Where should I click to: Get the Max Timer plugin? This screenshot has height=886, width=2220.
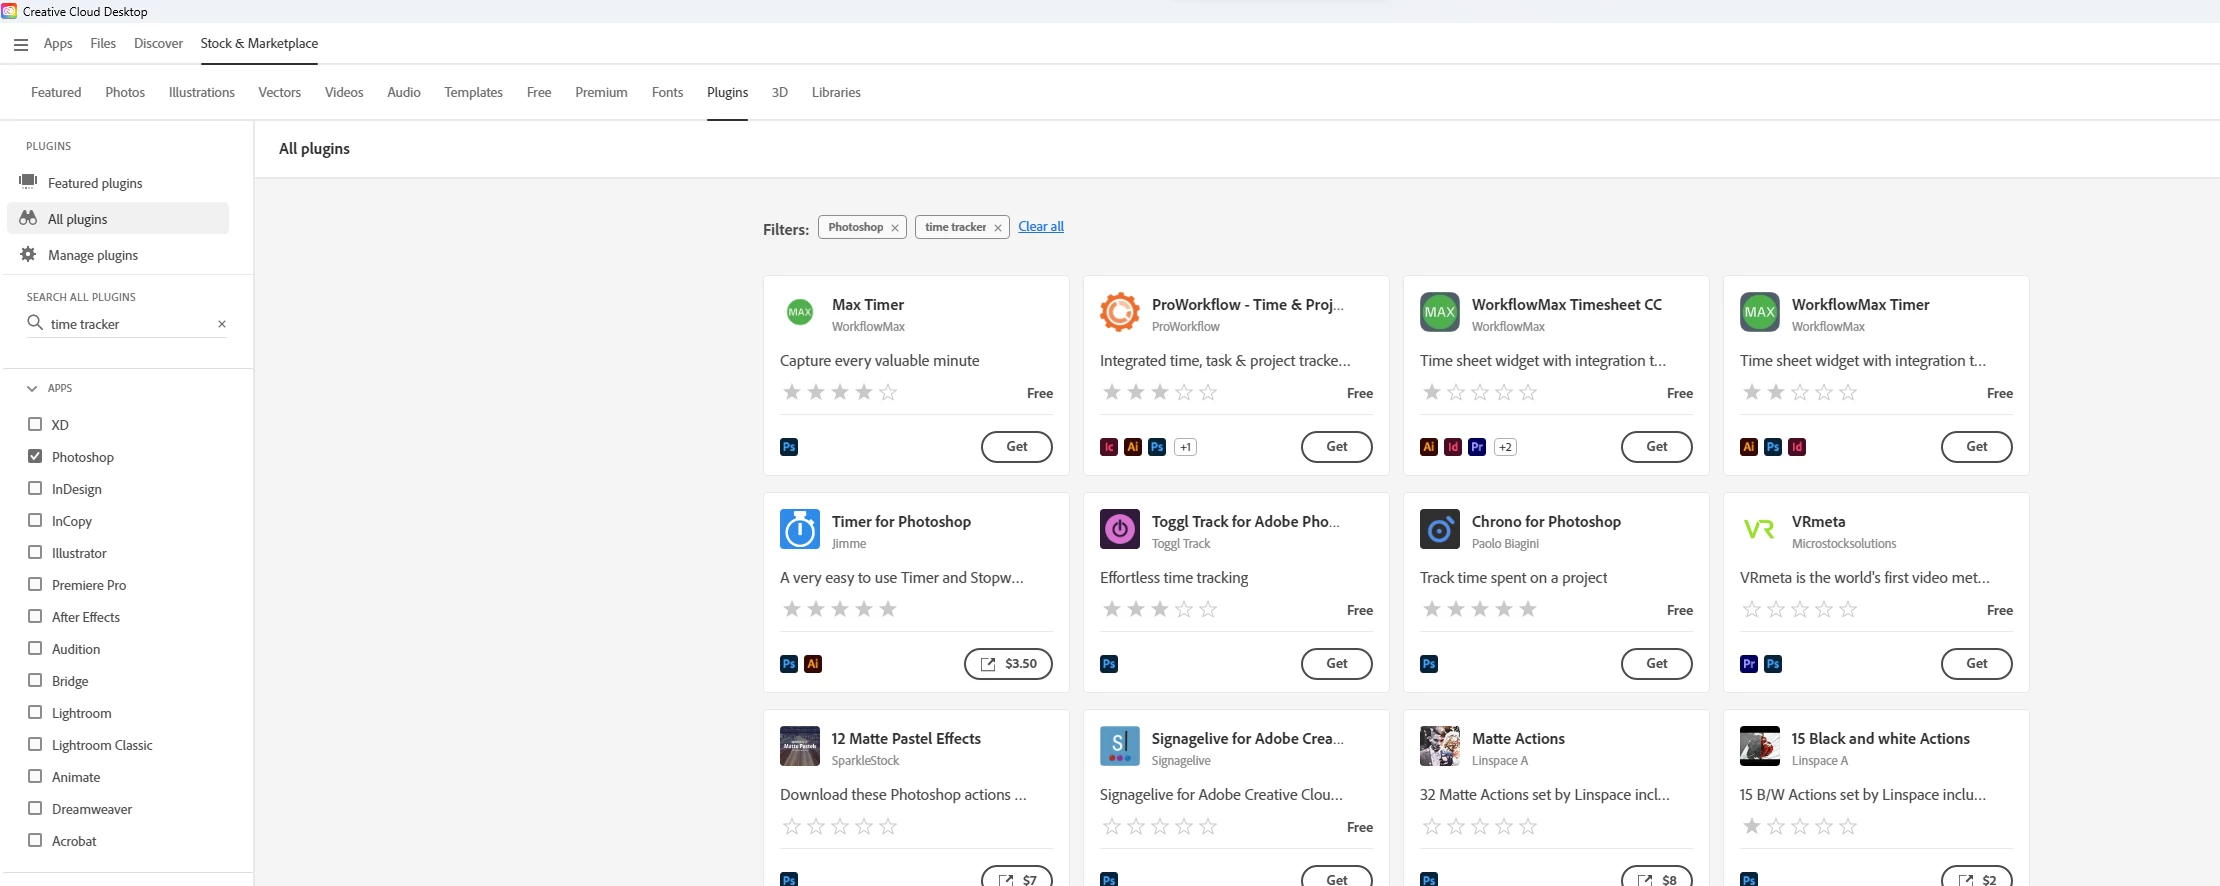pos(1017,447)
